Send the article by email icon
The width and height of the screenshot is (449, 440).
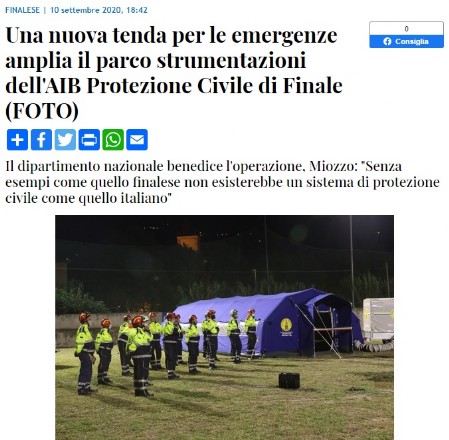(137, 140)
